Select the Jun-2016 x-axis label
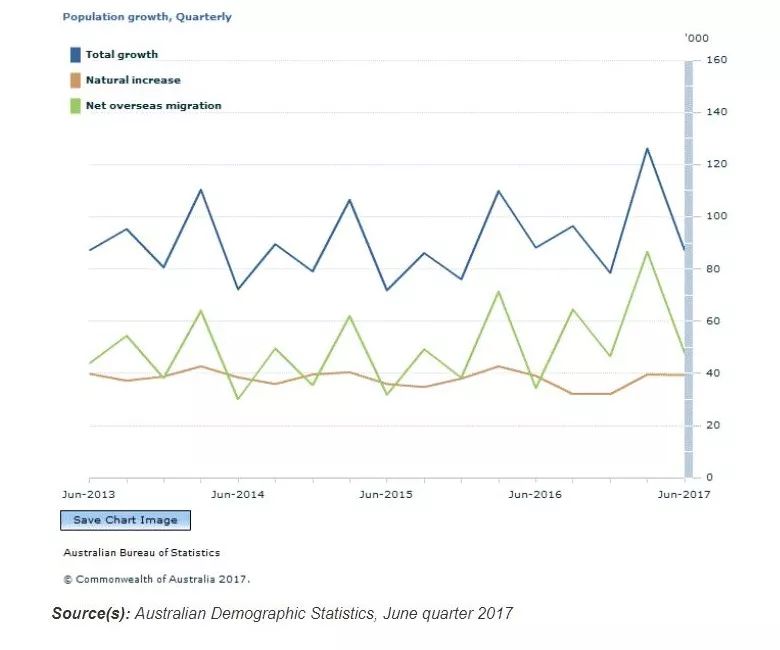780x650 pixels. click(535, 494)
